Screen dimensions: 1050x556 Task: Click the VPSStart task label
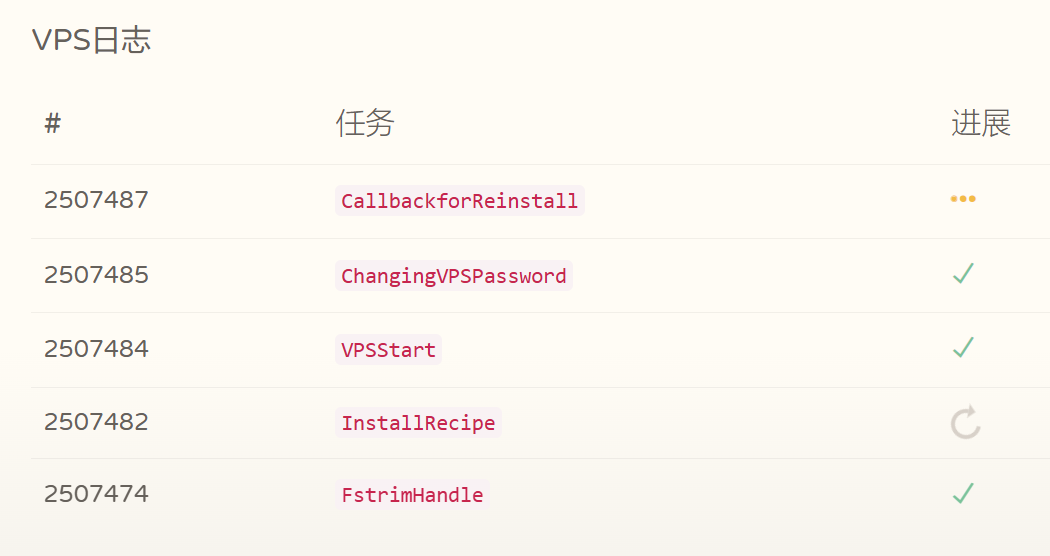point(388,350)
